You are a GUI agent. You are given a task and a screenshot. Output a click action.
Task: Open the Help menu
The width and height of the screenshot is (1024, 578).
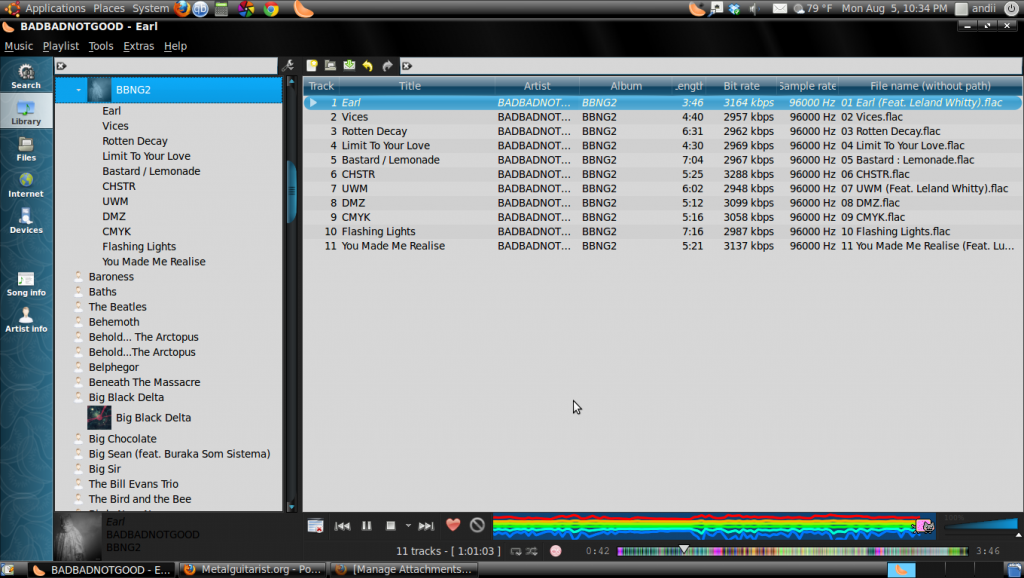(175, 46)
